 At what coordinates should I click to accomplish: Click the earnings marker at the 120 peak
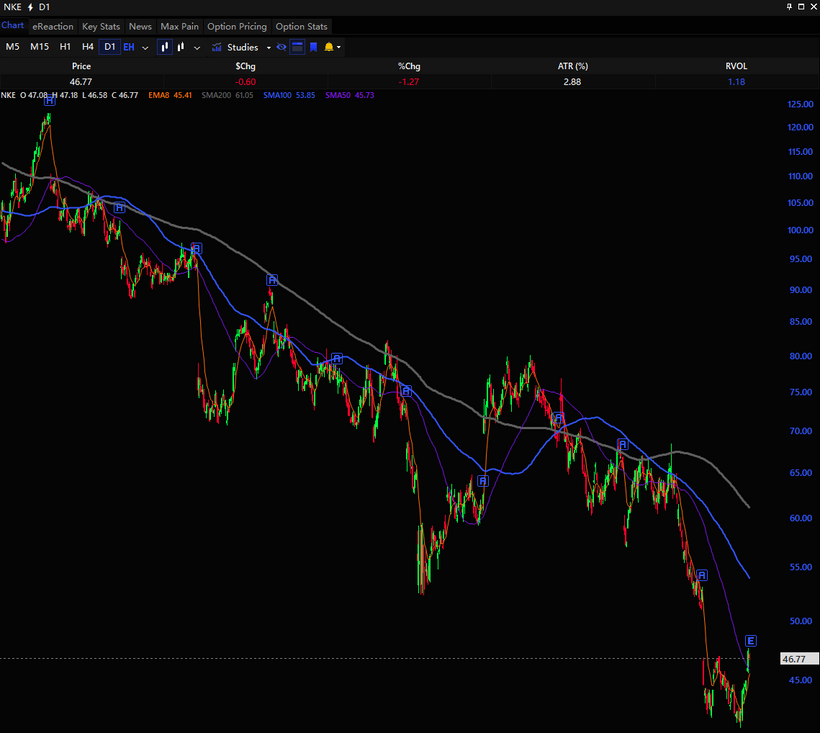49,101
